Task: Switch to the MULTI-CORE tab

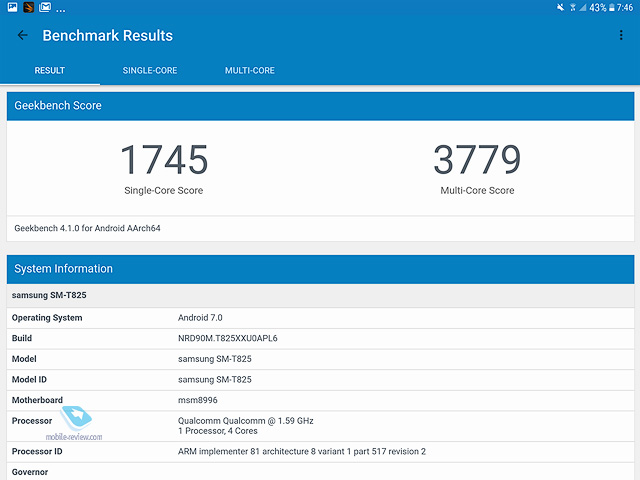Action: pos(250,70)
